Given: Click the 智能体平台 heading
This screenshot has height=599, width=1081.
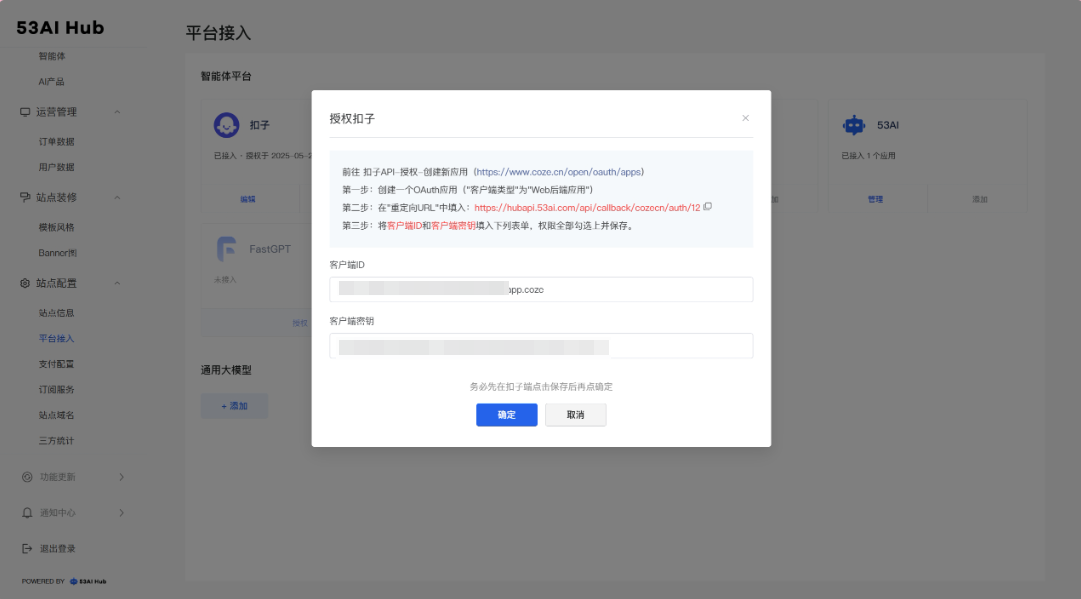Looking at the screenshot, I should pyautogui.click(x=226, y=76).
